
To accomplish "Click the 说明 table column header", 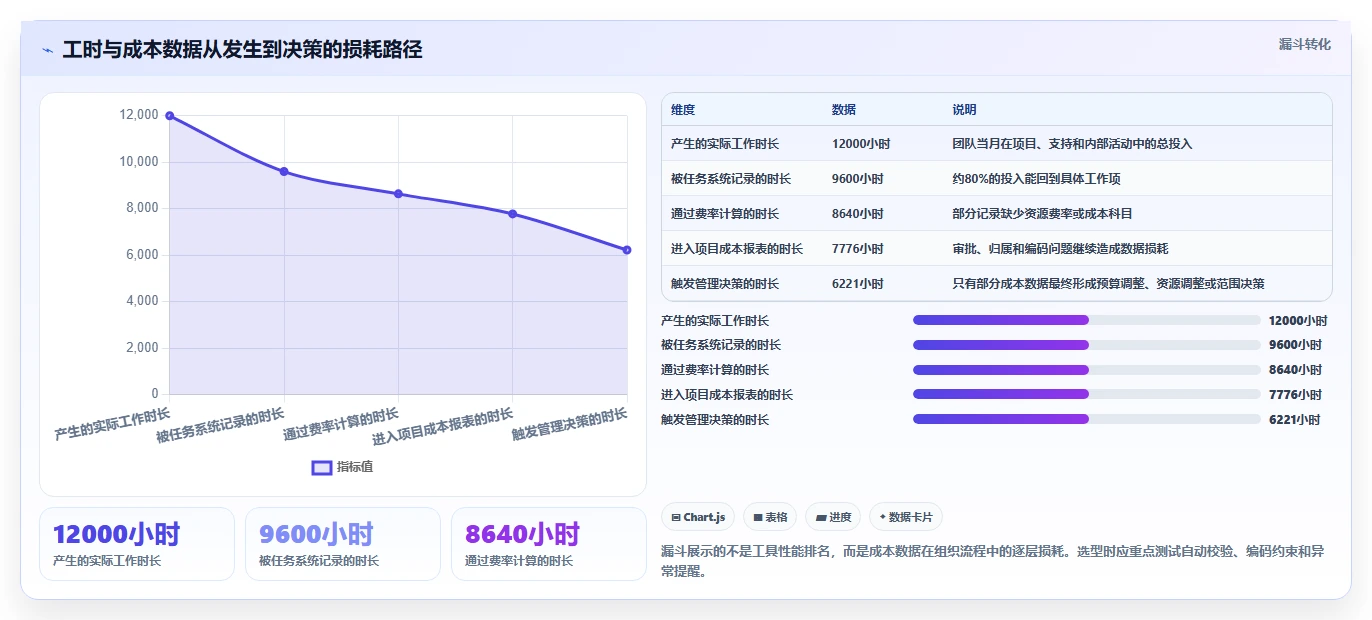I will pyautogui.click(x=964, y=110).
